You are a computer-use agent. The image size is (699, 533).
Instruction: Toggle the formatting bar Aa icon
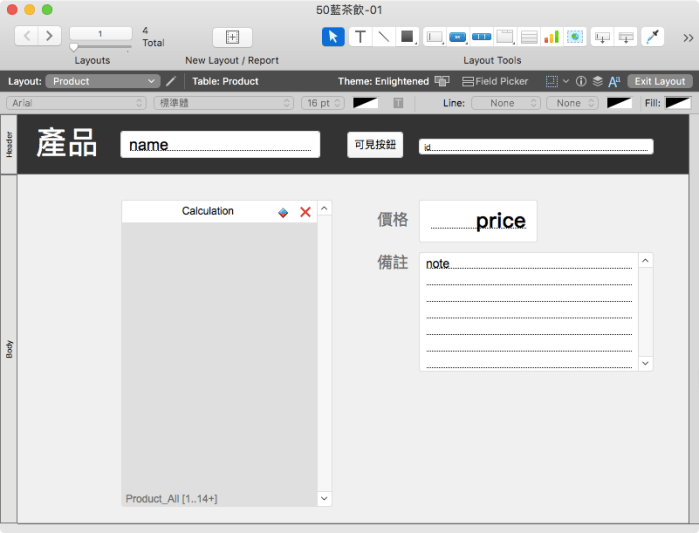(x=614, y=81)
